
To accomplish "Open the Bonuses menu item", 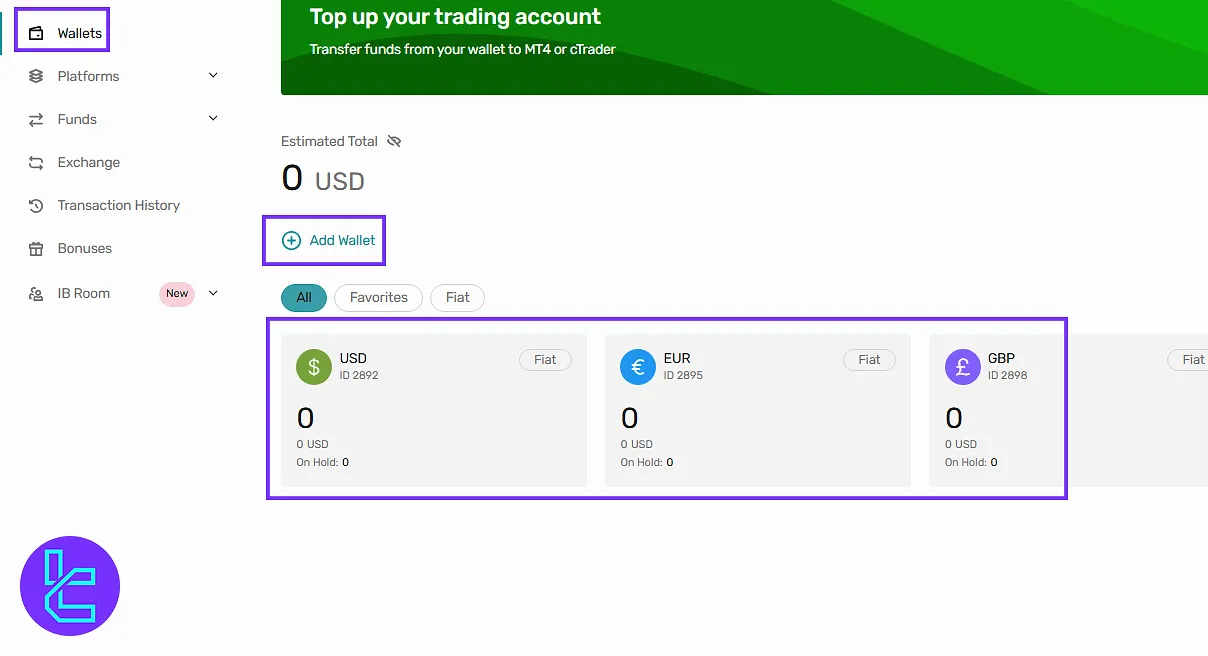I will (x=84, y=248).
